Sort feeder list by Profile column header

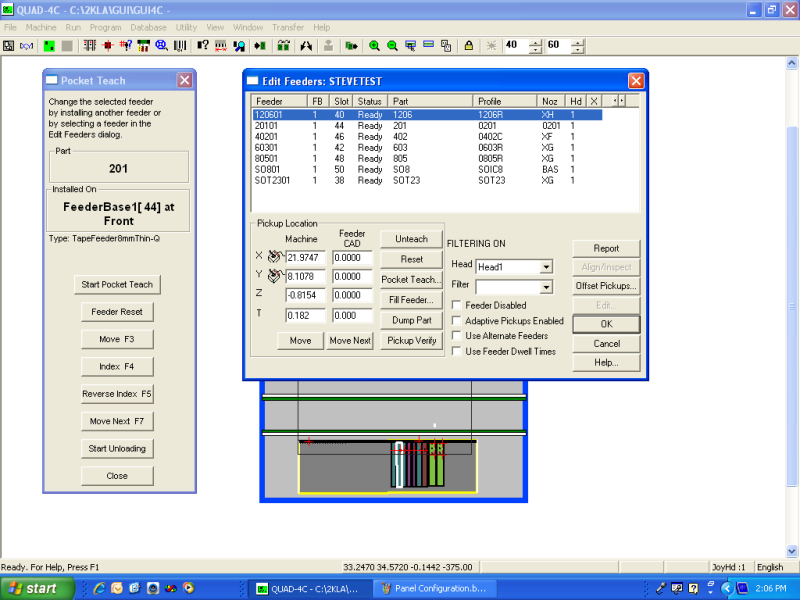505,101
